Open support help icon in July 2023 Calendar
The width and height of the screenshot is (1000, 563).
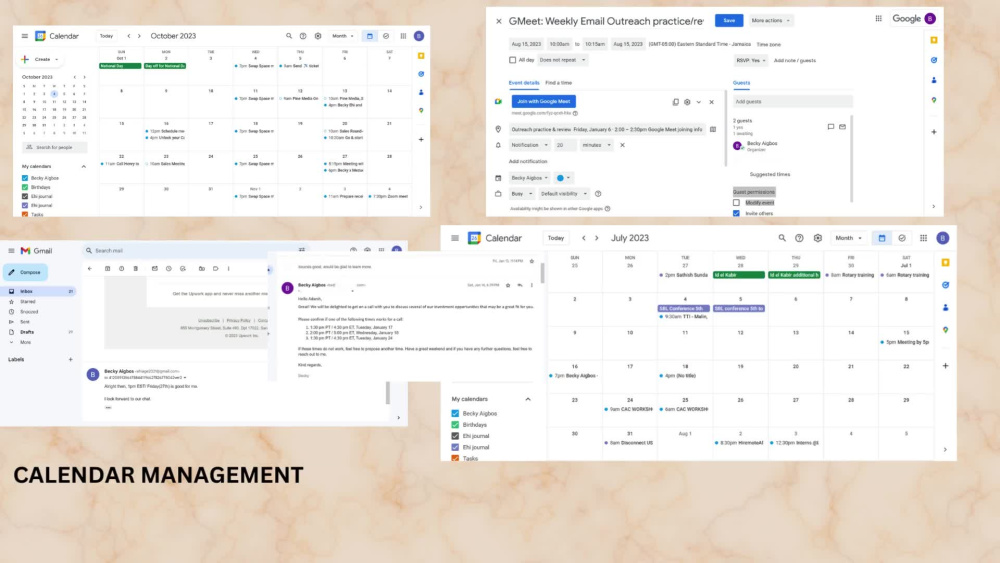pyautogui.click(x=799, y=238)
